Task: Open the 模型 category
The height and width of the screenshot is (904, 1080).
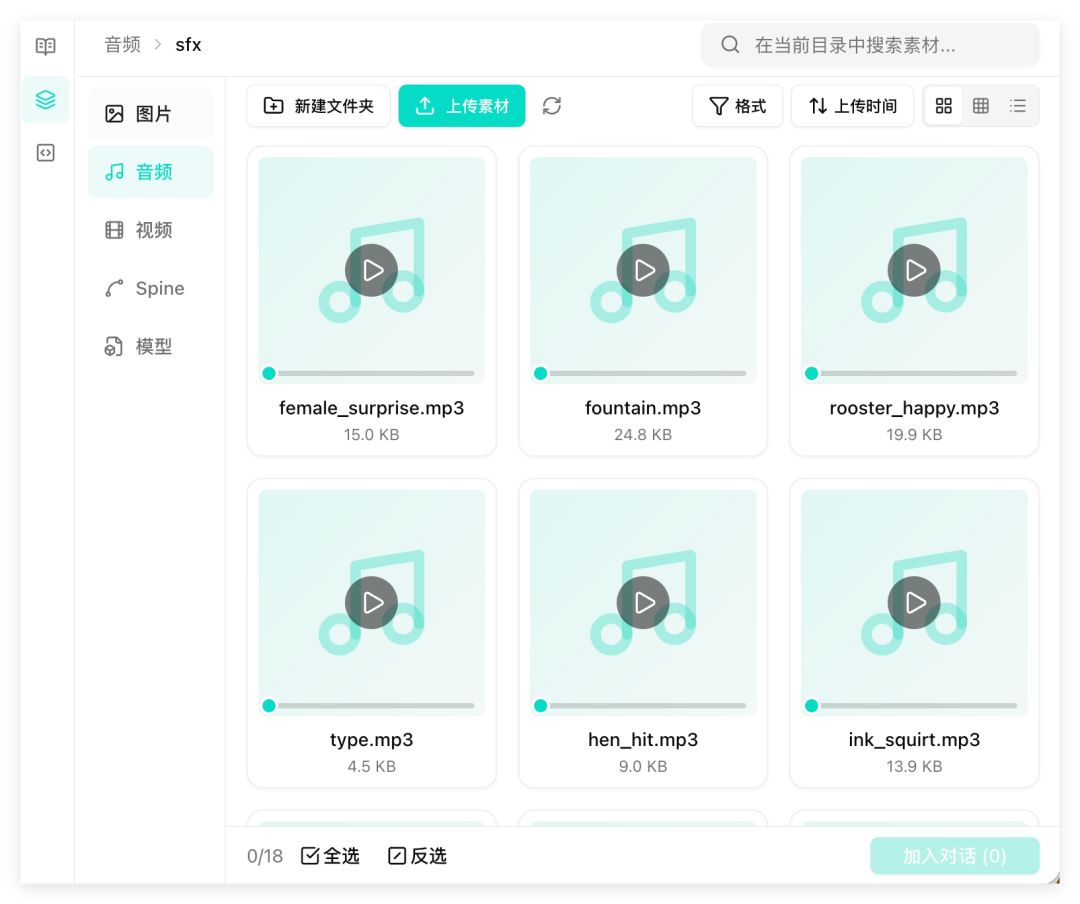Action: (151, 346)
